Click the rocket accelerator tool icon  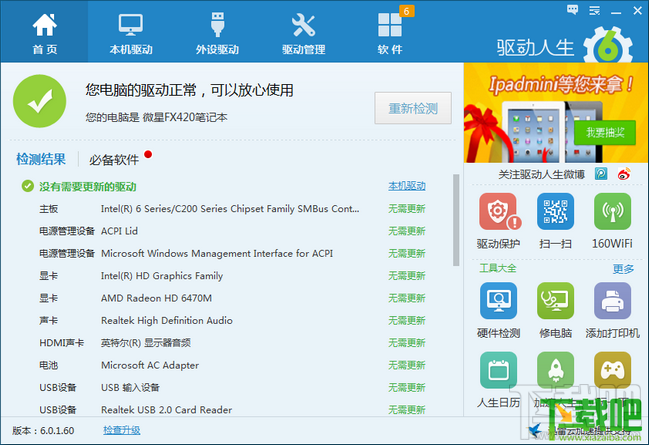tap(555, 370)
